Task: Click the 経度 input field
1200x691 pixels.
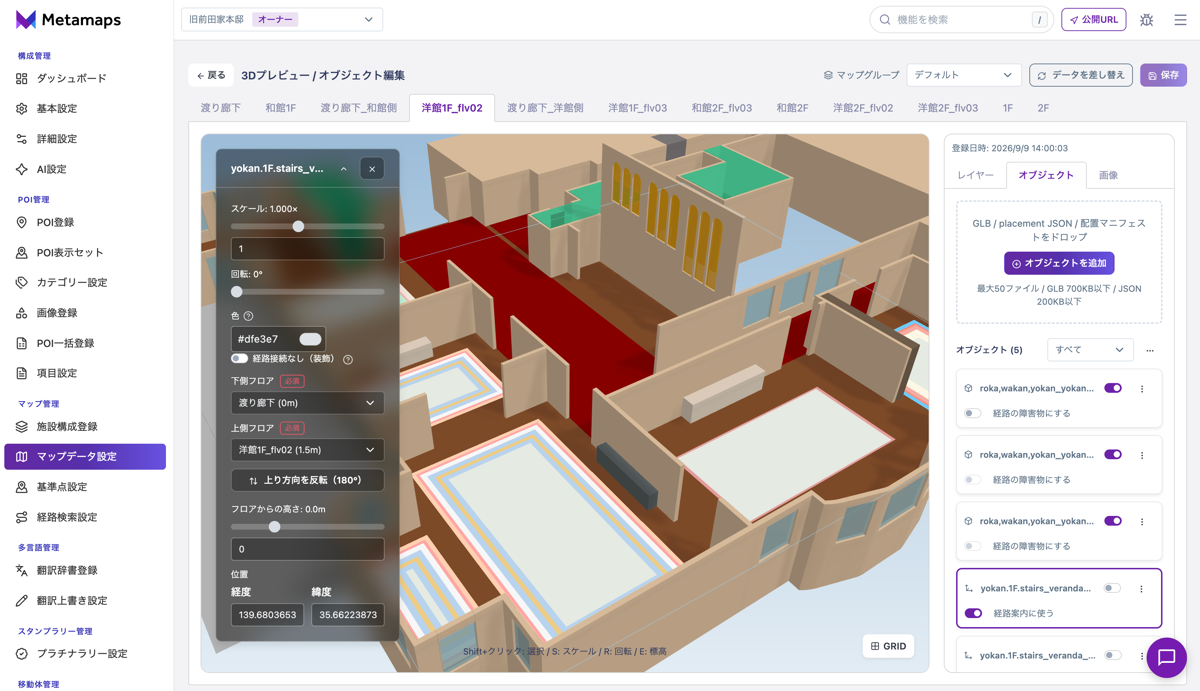Action: click(x=267, y=615)
